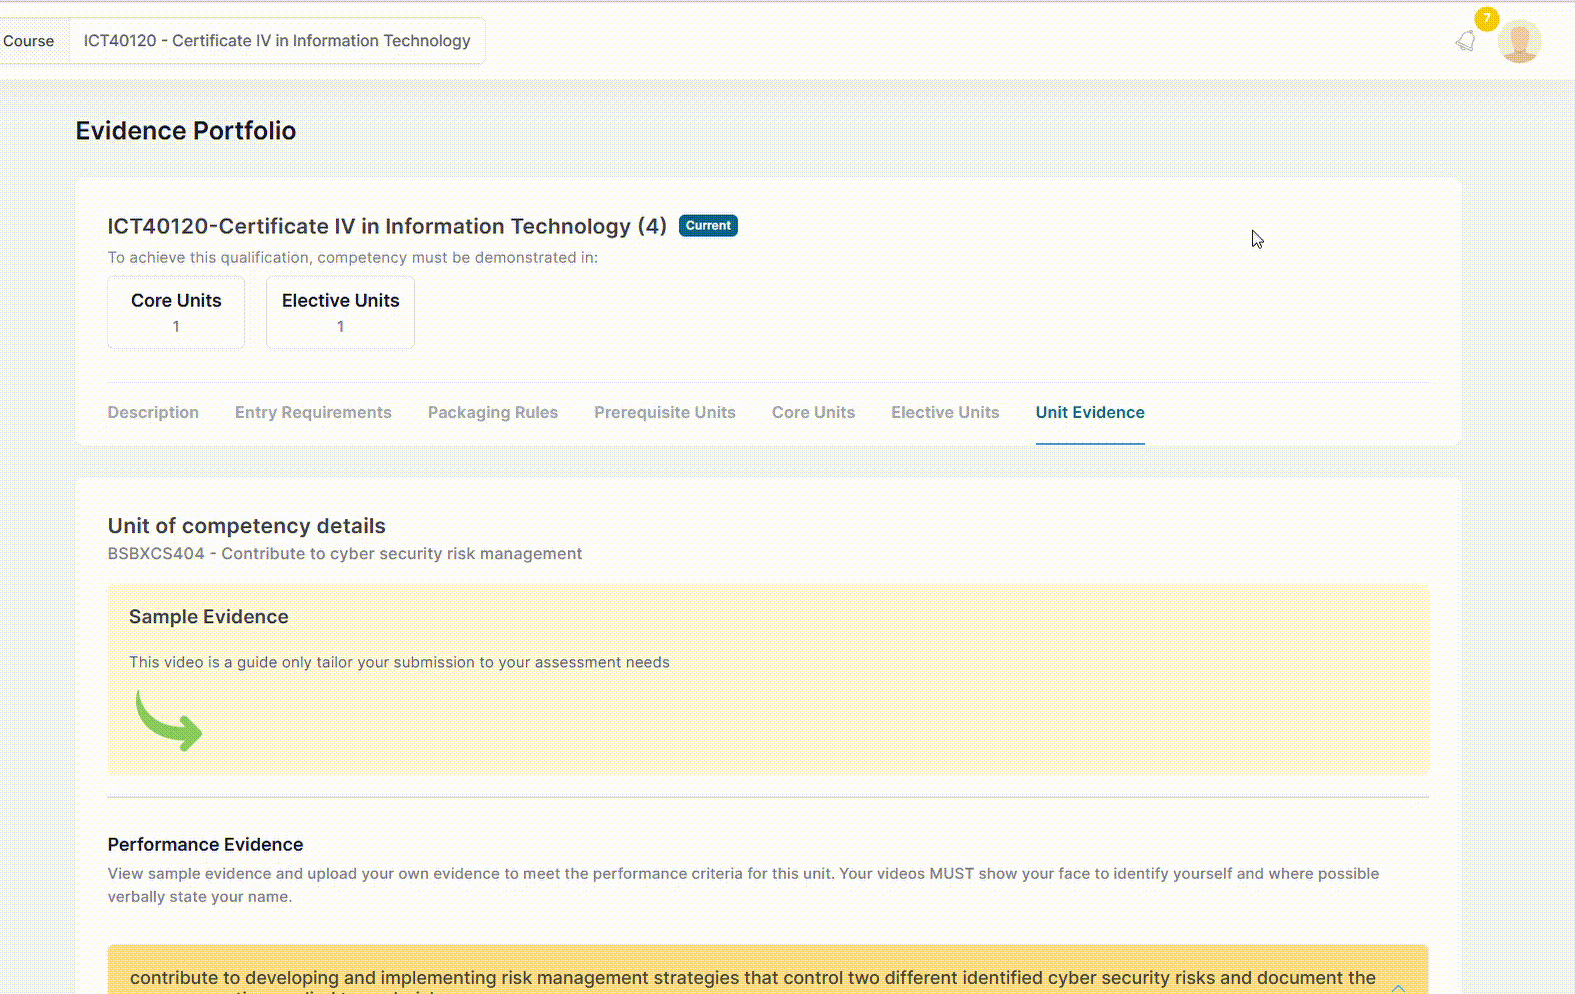Click the BSBXCS404 unit title text
Screen dimensions: 1575x994
(345, 554)
